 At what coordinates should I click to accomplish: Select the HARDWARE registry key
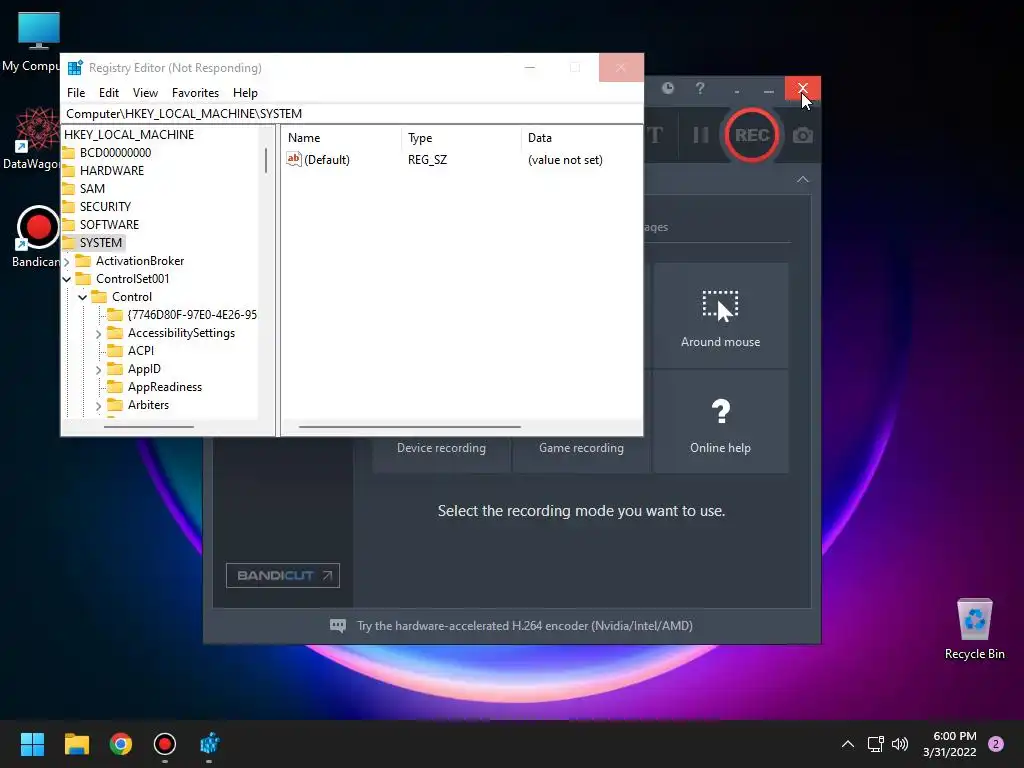coord(112,170)
